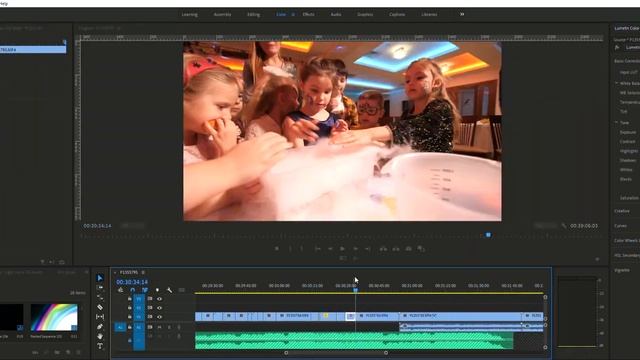This screenshot has height=360, width=640.
Task: Select the Selection tool arrow
Action: coord(100,278)
